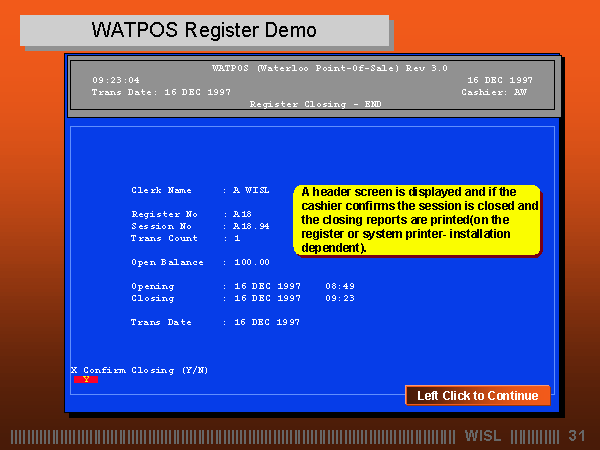
Task: Click the 'Left Click to Continue' button
Action: click(x=477, y=395)
